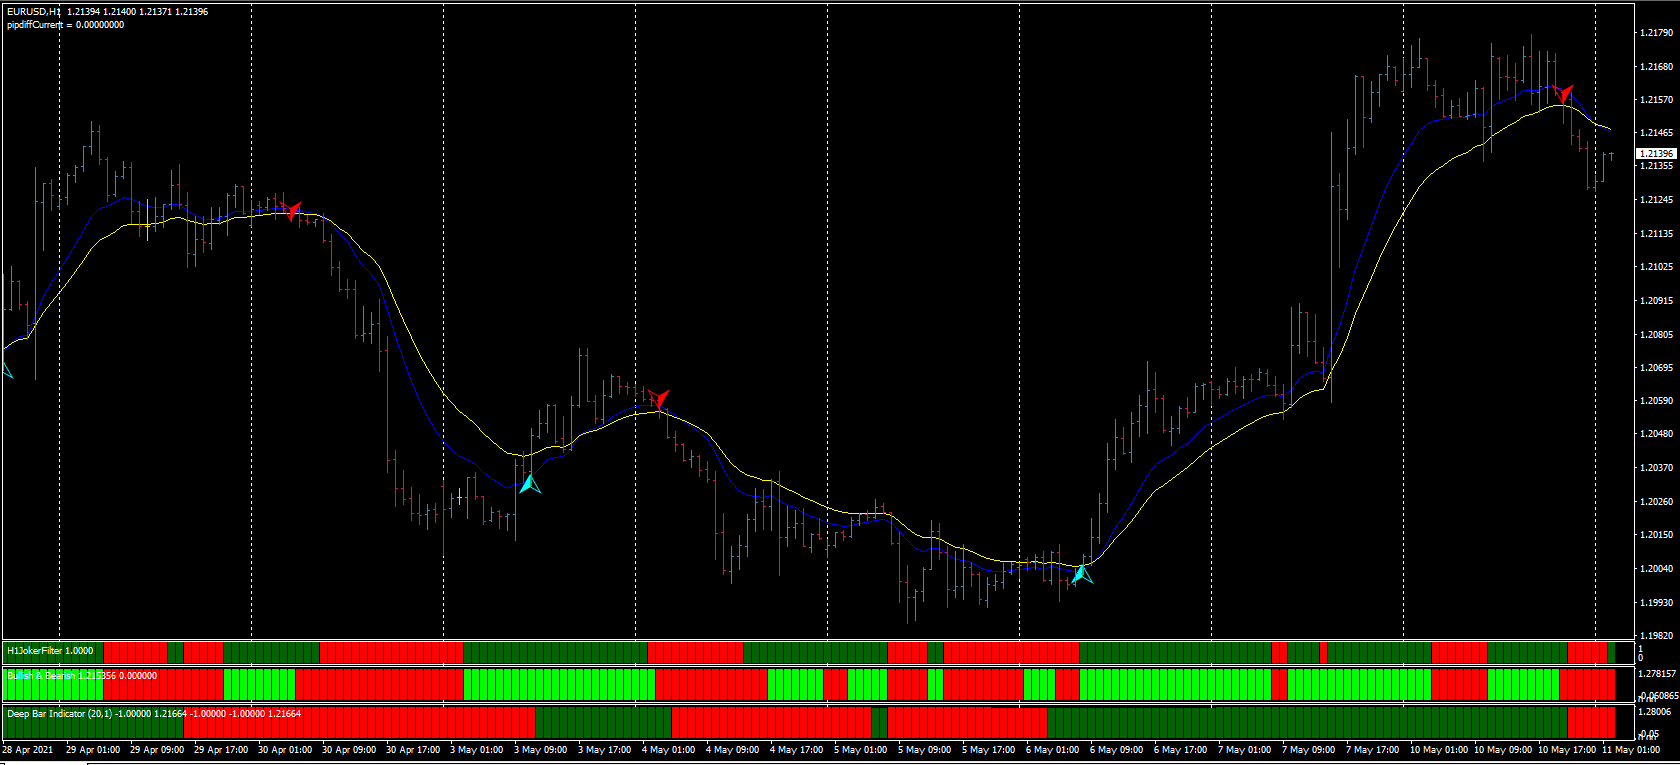Click the 3 May 09:00 time label

pyautogui.click(x=541, y=750)
